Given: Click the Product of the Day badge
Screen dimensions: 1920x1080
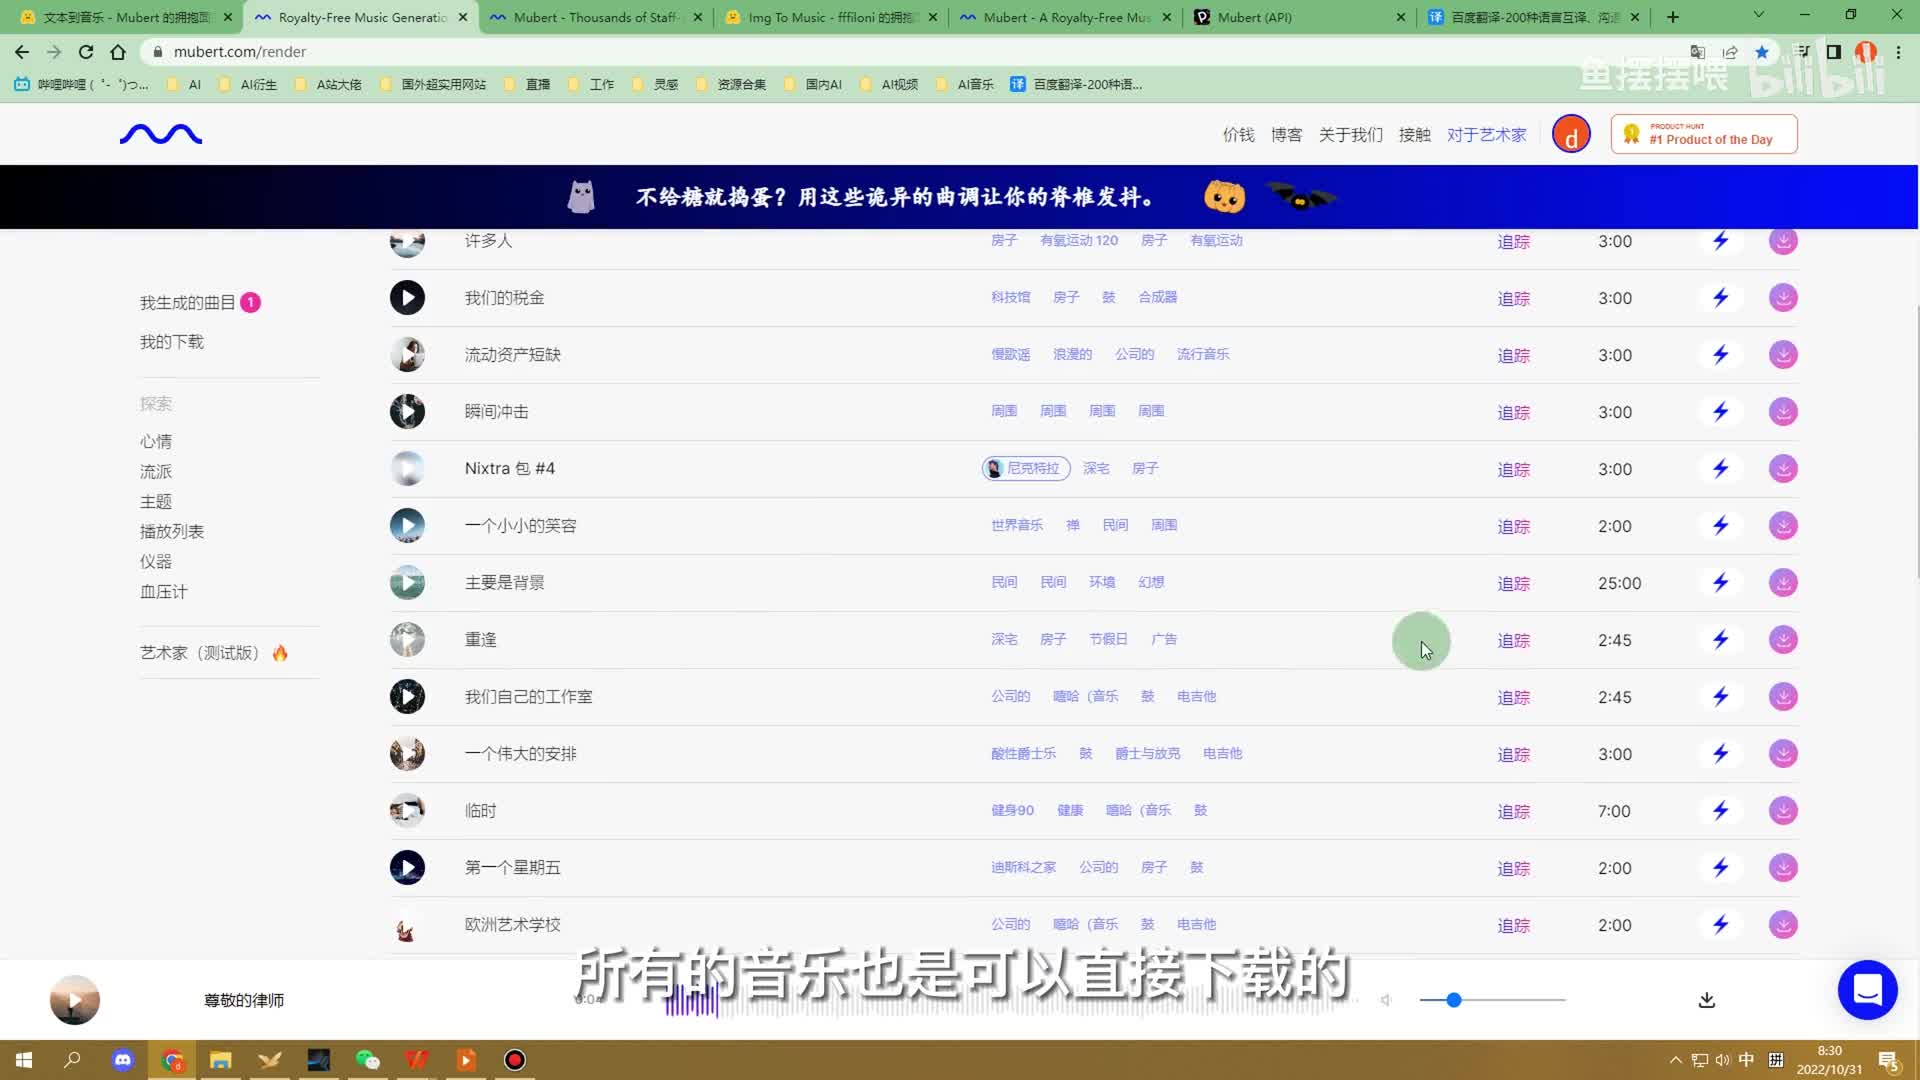Looking at the screenshot, I should pos(1704,135).
